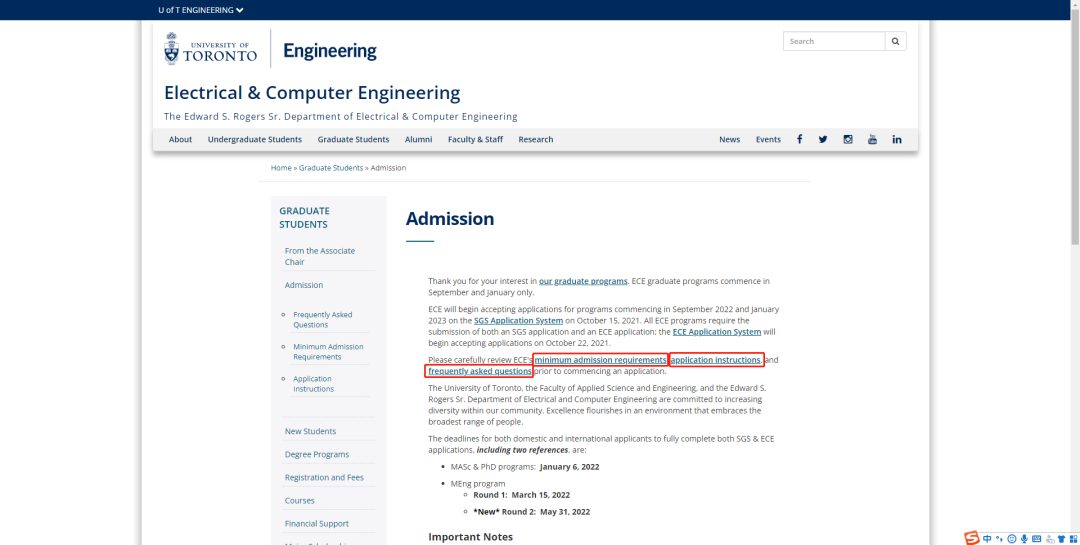Open the Graduate Students menu
The image size is (1080, 545).
pyautogui.click(x=353, y=139)
